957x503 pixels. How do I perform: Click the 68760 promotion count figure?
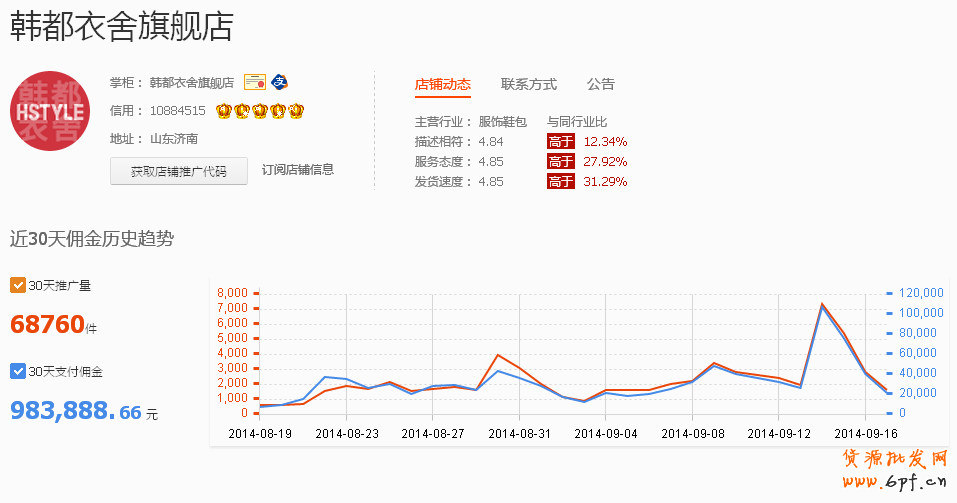click(47, 325)
